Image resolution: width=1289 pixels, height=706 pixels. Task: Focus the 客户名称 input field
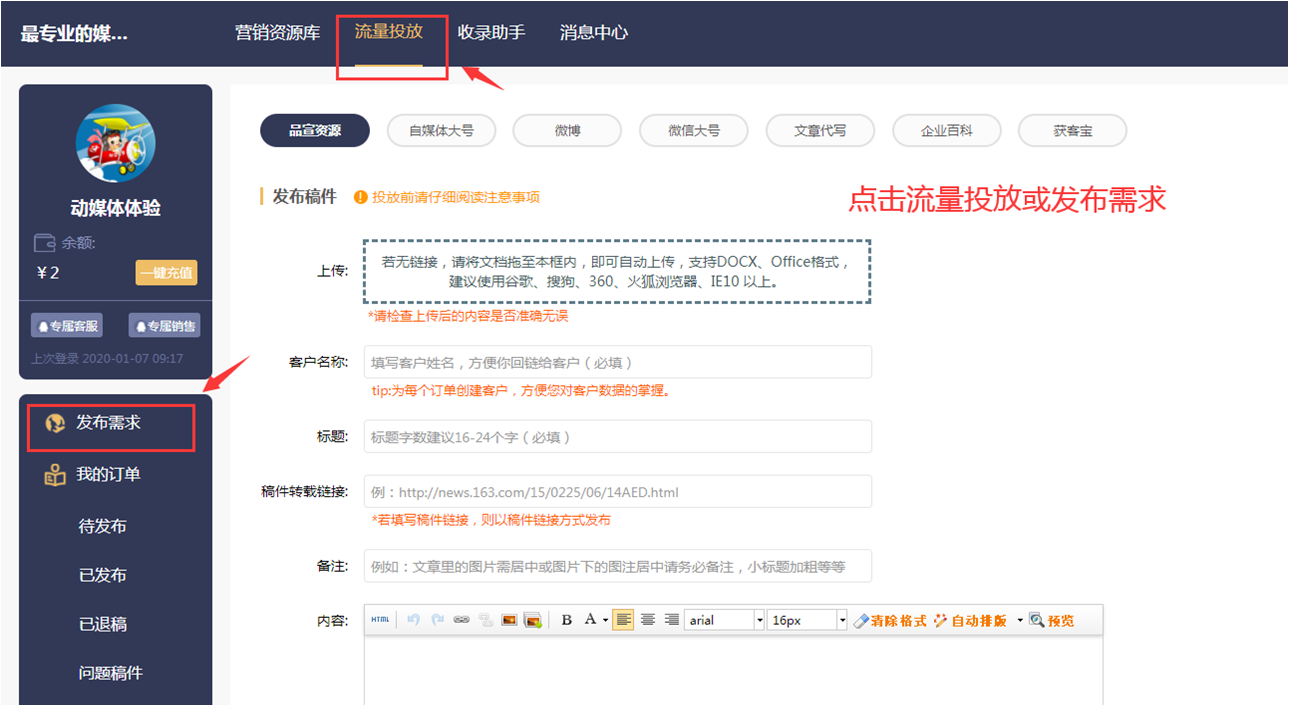tap(617, 362)
